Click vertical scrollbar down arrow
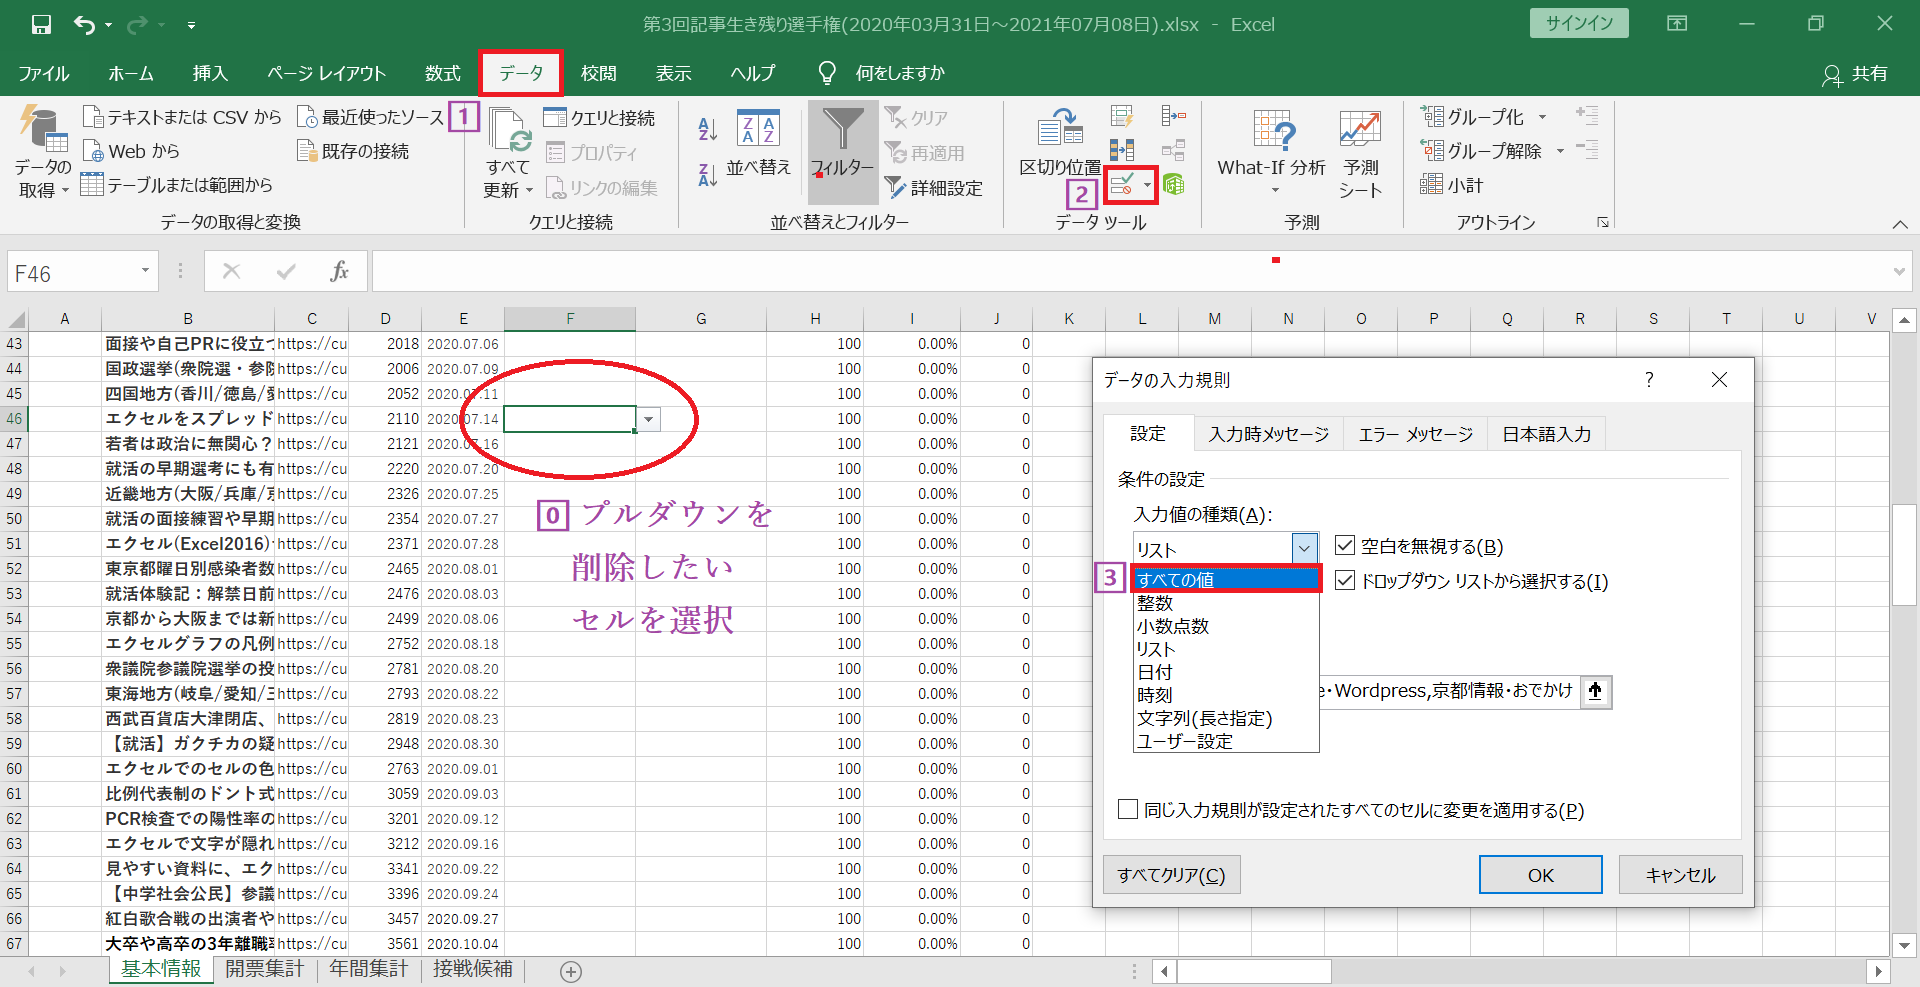1920x987 pixels. pyautogui.click(x=1904, y=944)
